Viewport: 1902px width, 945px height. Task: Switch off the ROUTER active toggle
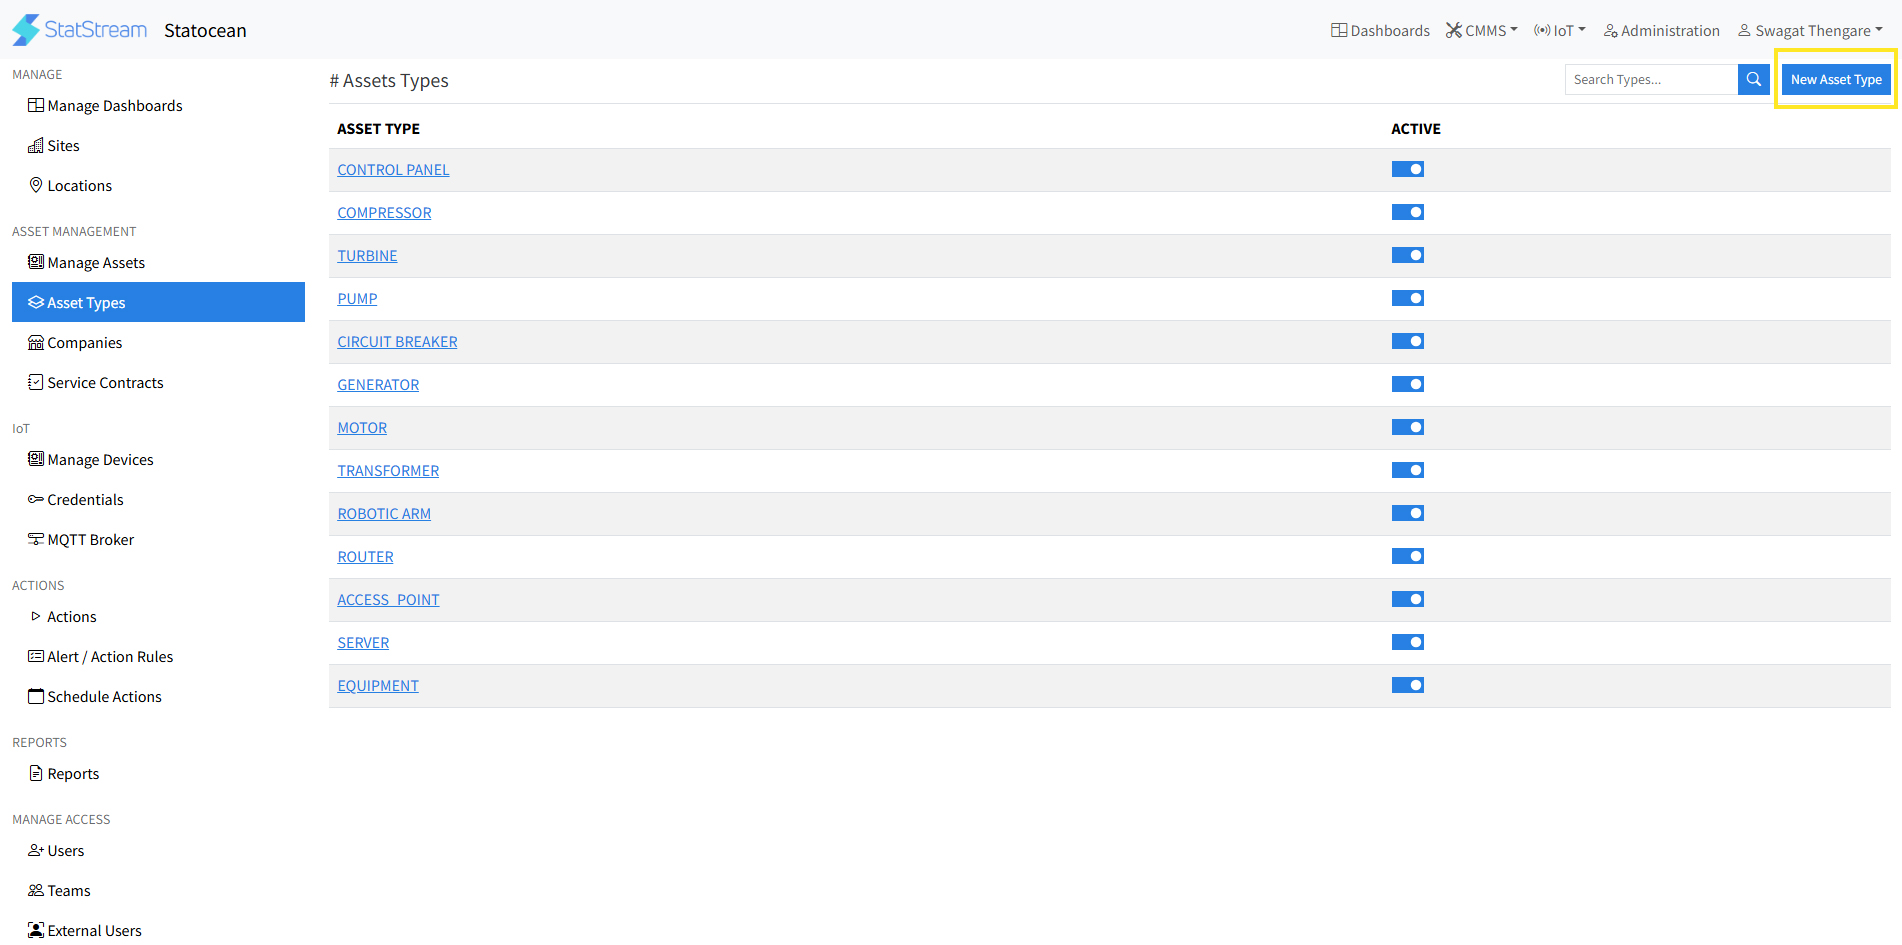[x=1407, y=557]
